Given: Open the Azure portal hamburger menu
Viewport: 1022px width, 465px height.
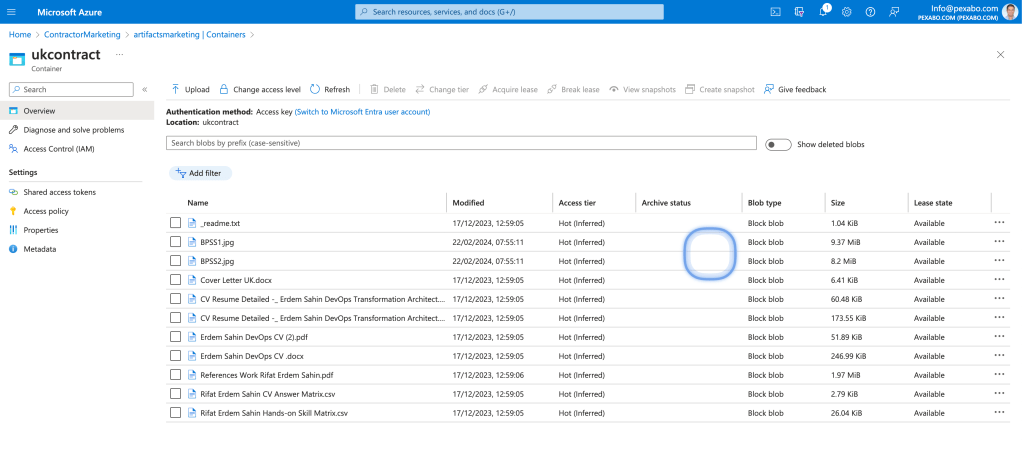Looking at the screenshot, I should tap(11, 12).
